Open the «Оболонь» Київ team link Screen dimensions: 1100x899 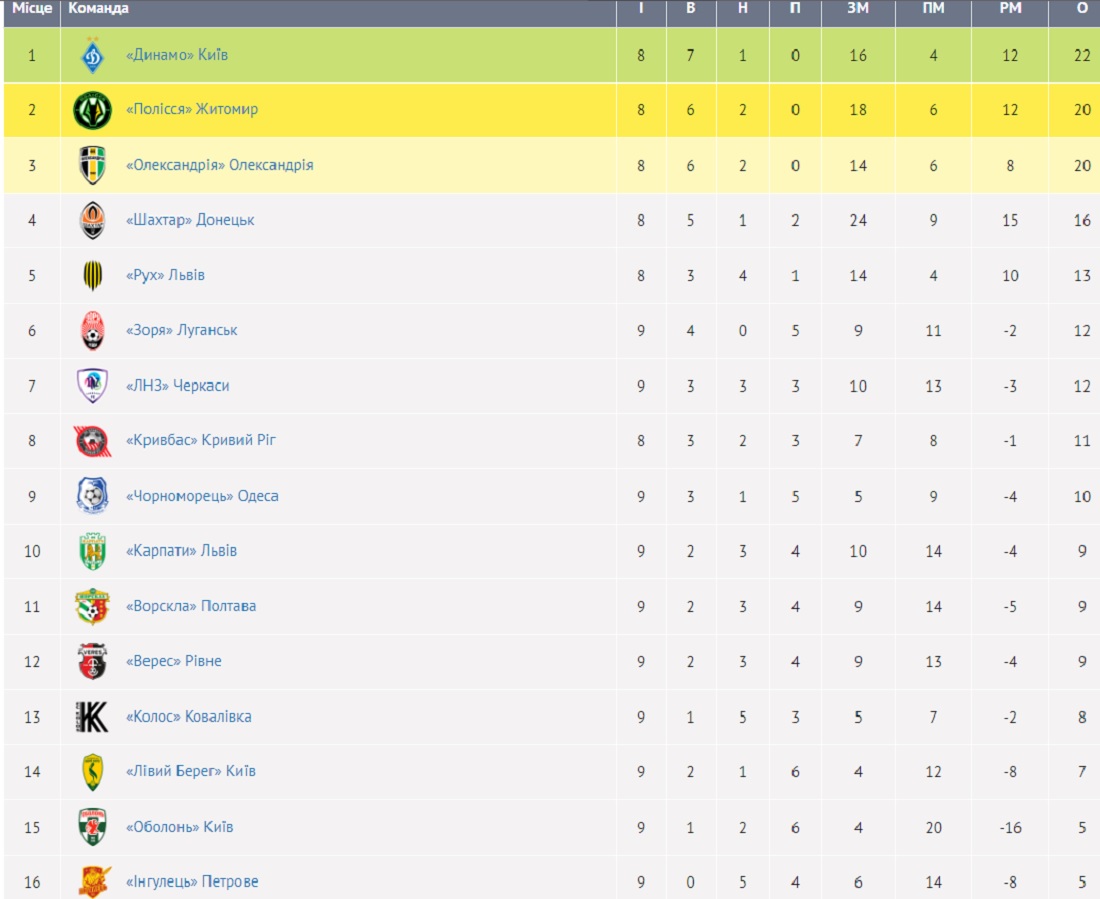180,827
